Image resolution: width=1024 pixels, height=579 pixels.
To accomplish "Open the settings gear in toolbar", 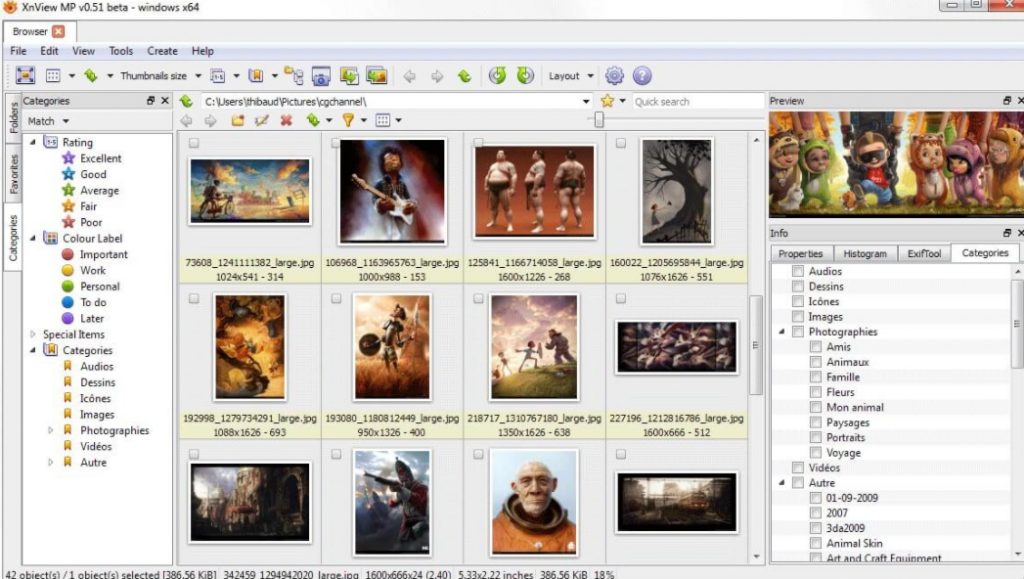I will point(614,76).
